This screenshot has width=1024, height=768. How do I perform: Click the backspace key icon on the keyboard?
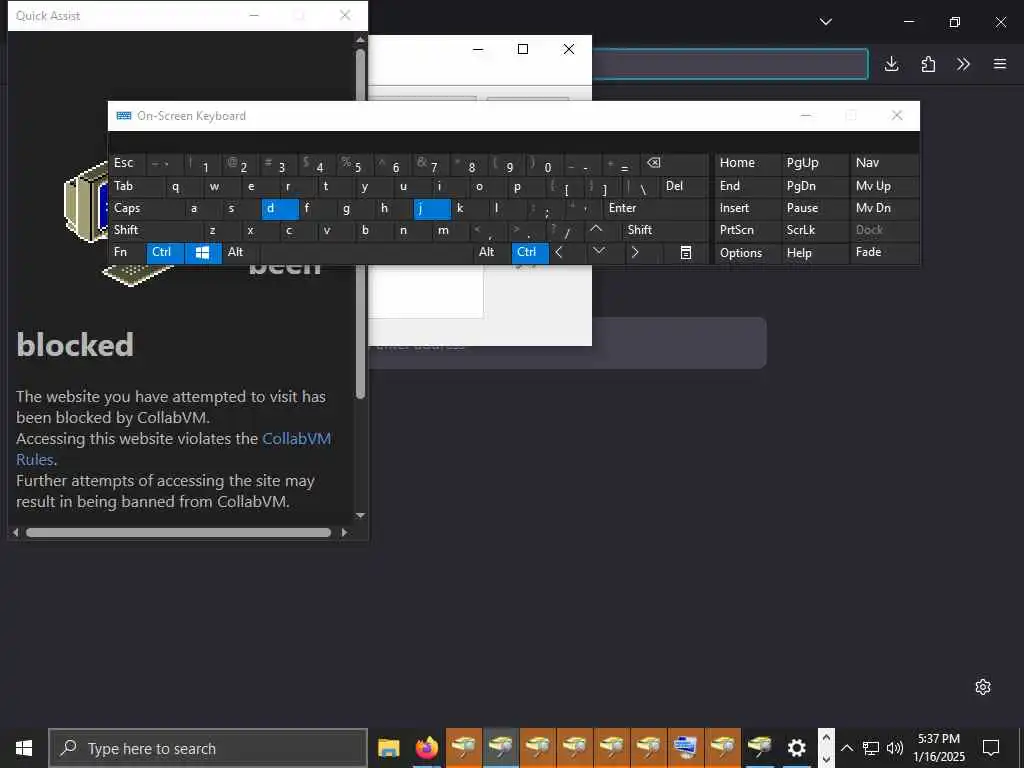coord(654,163)
